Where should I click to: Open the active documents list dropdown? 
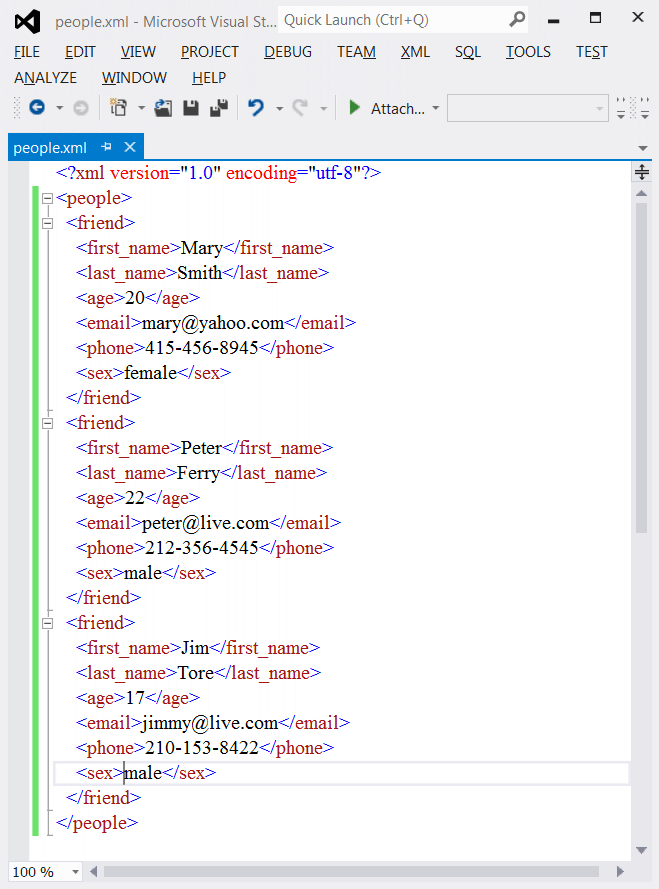coord(643,148)
